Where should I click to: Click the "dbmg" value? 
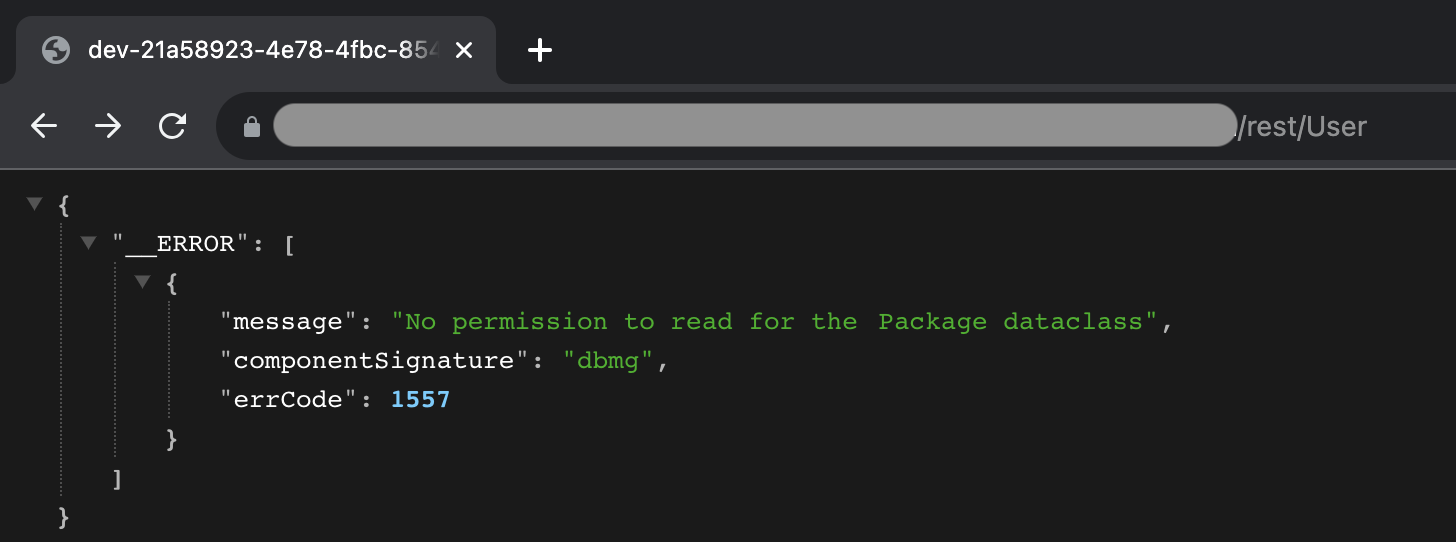[610, 361]
